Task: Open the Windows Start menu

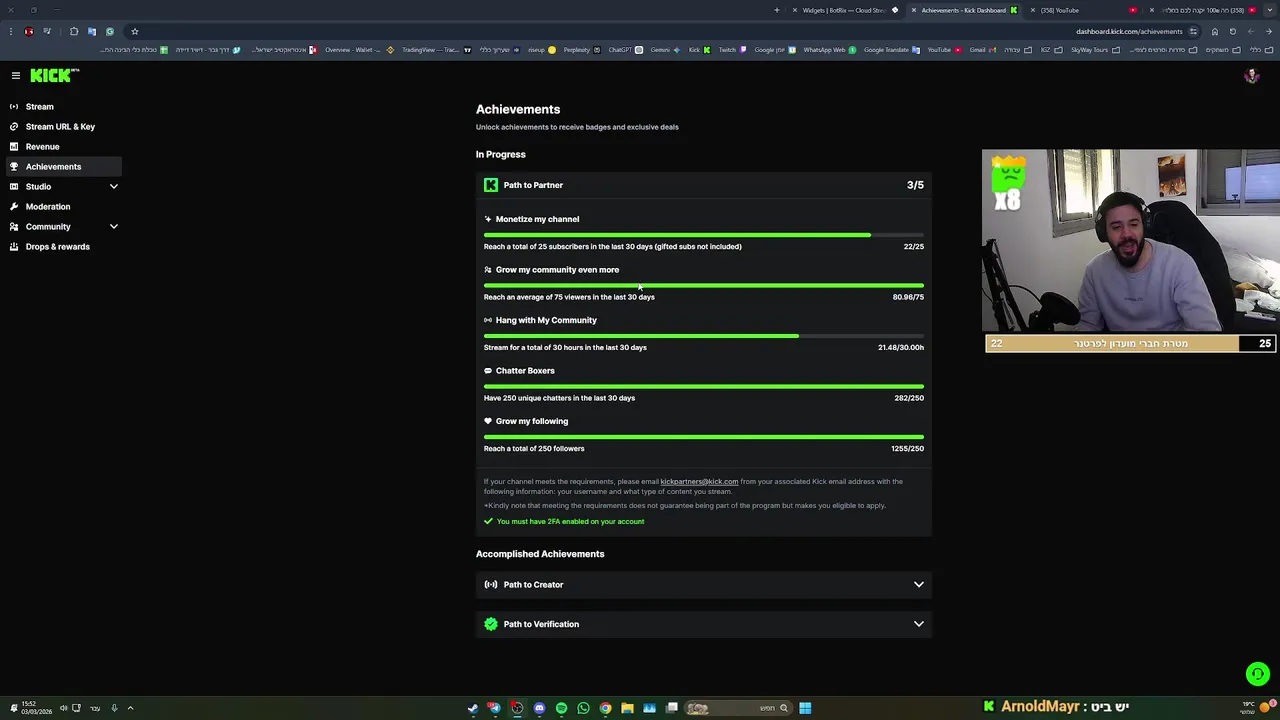Action: [x=805, y=708]
